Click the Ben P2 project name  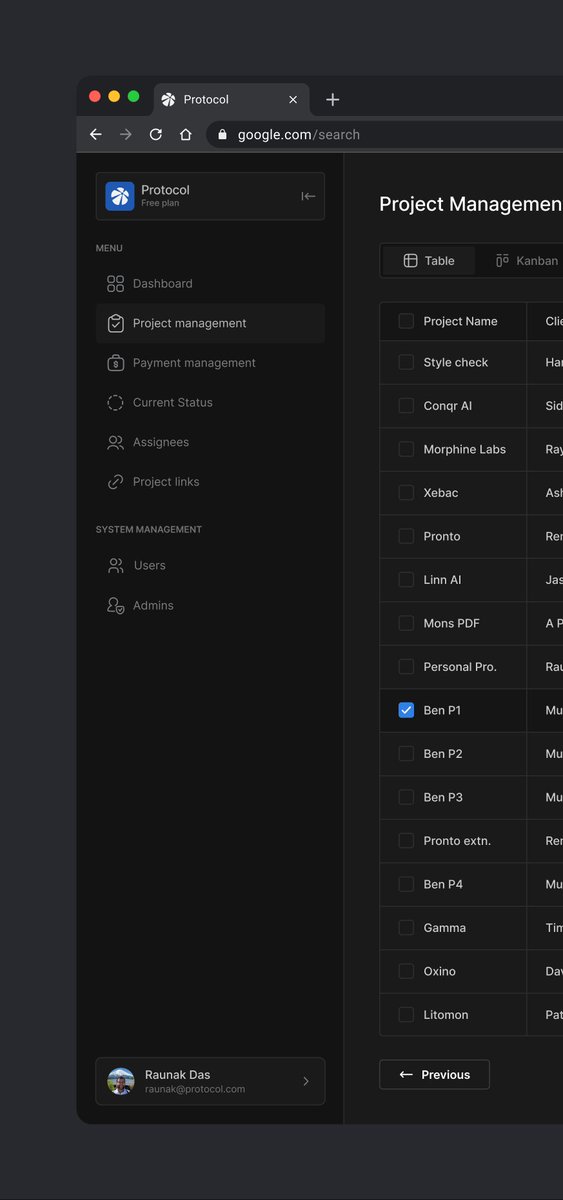443,754
